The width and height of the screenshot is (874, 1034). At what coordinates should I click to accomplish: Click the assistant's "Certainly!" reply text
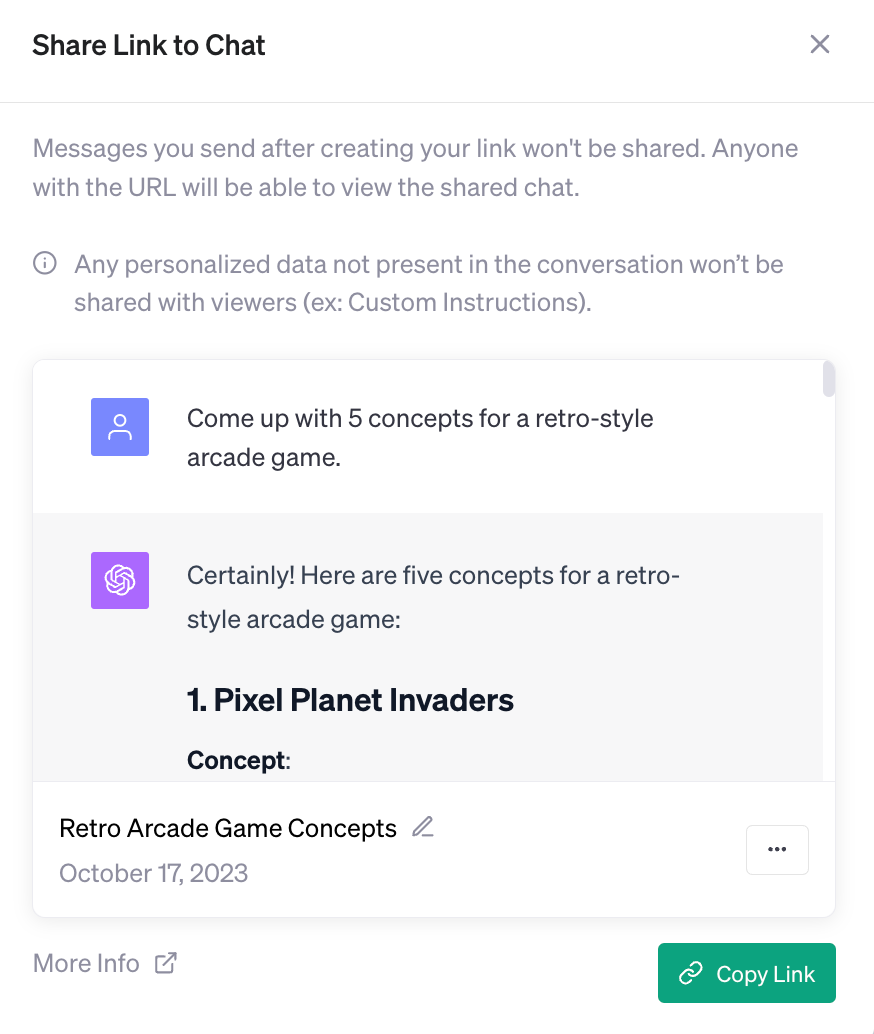[x=433, y=597]
